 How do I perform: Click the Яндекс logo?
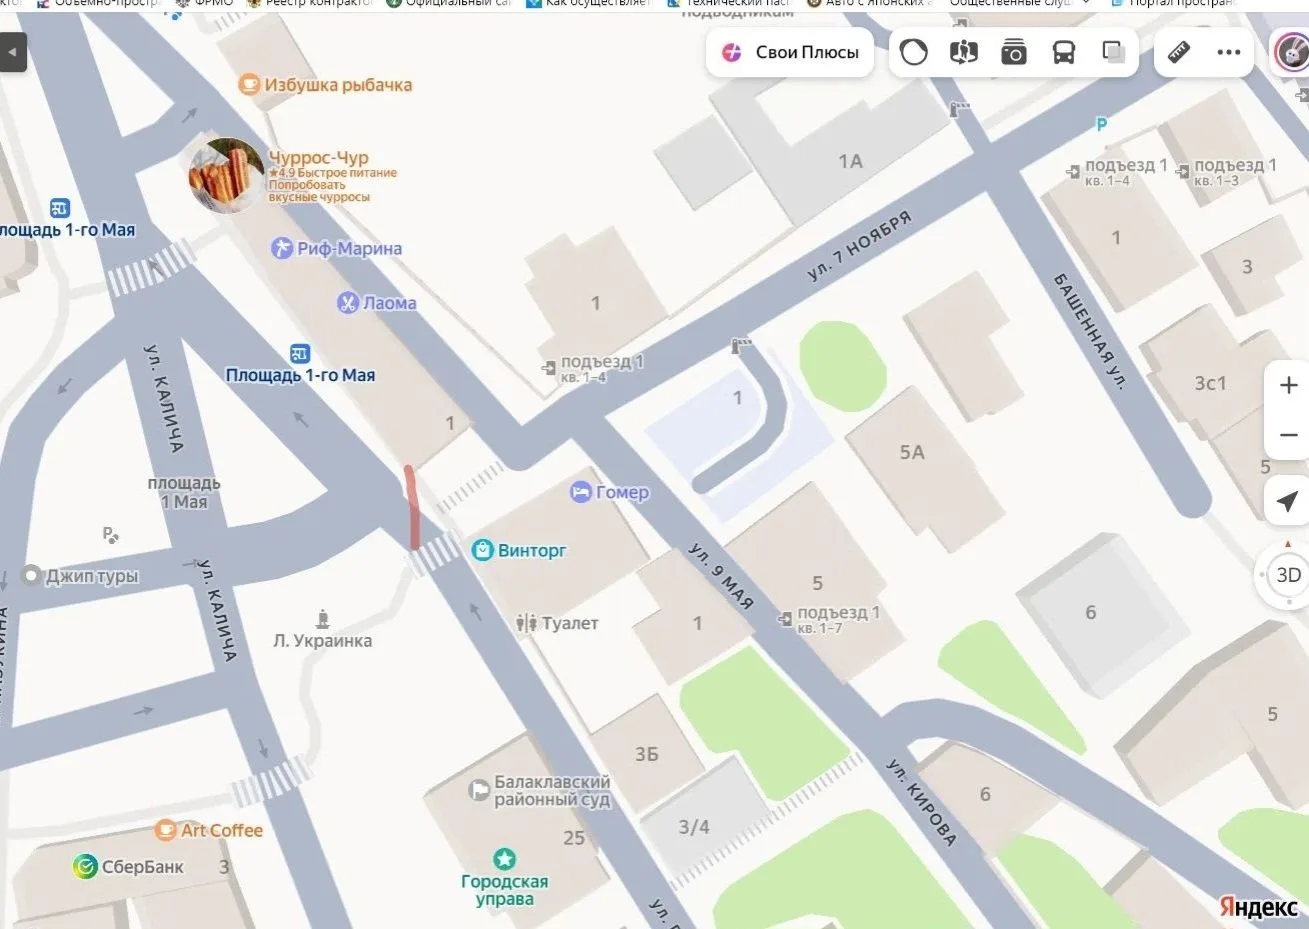(1257, 906)
